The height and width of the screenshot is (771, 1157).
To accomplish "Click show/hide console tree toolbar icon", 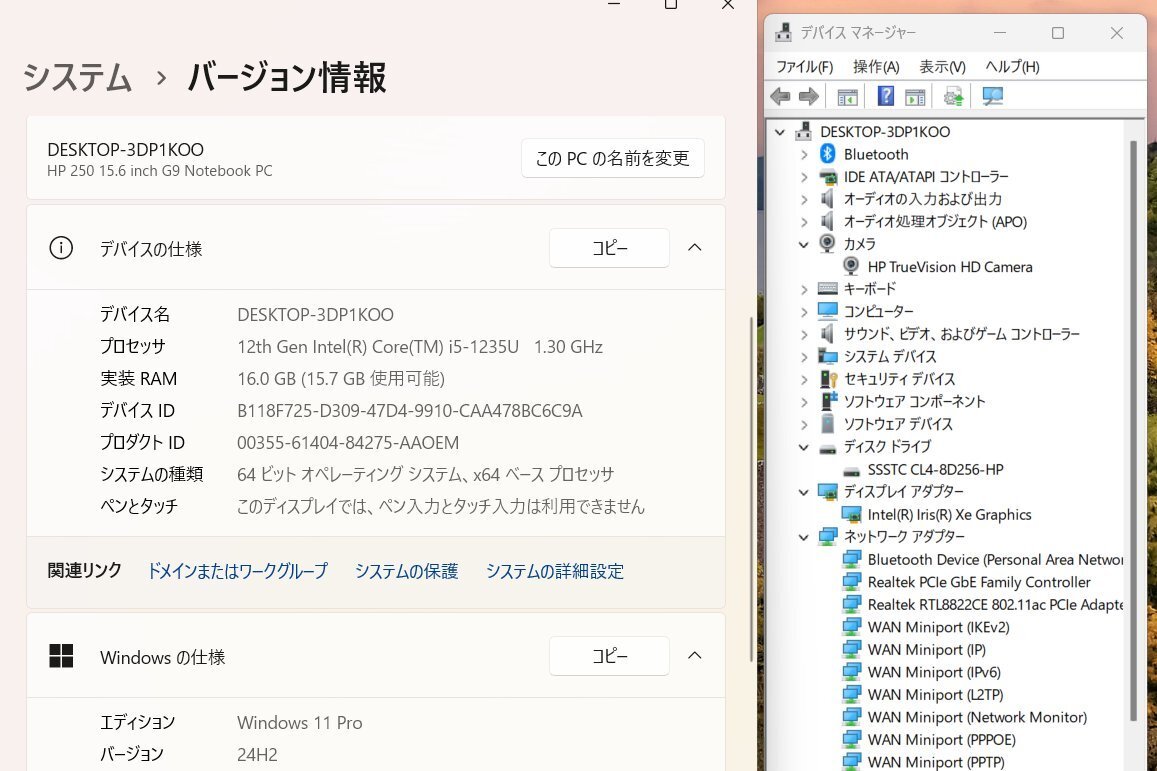I will click(847, 97).
